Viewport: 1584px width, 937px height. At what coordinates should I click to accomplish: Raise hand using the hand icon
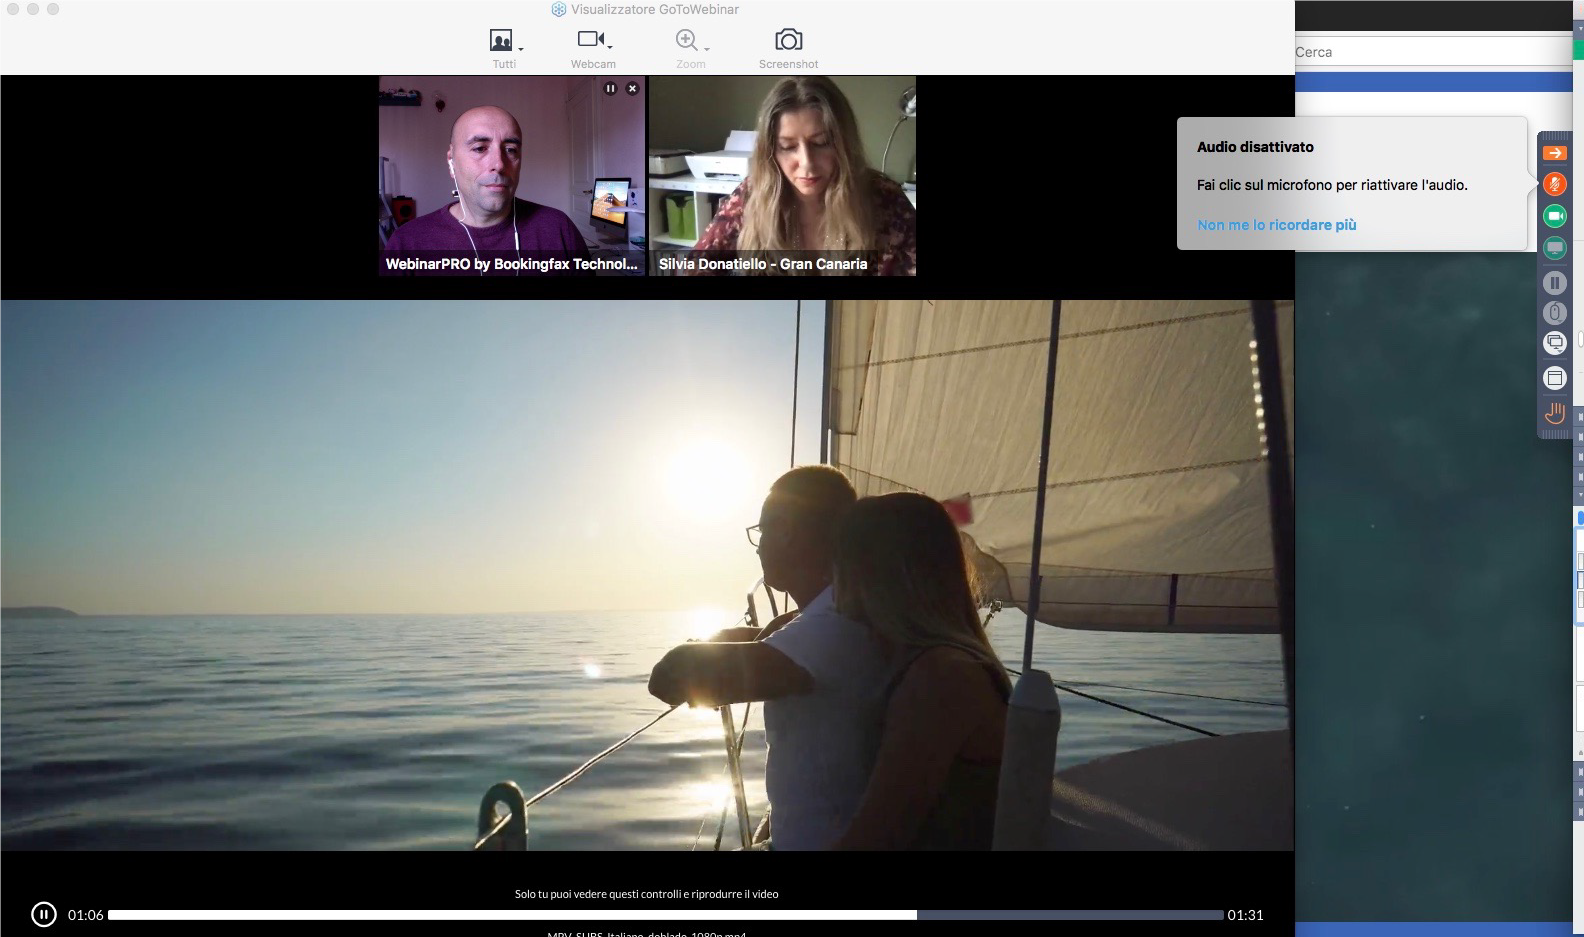click(x=1554, y=412)
